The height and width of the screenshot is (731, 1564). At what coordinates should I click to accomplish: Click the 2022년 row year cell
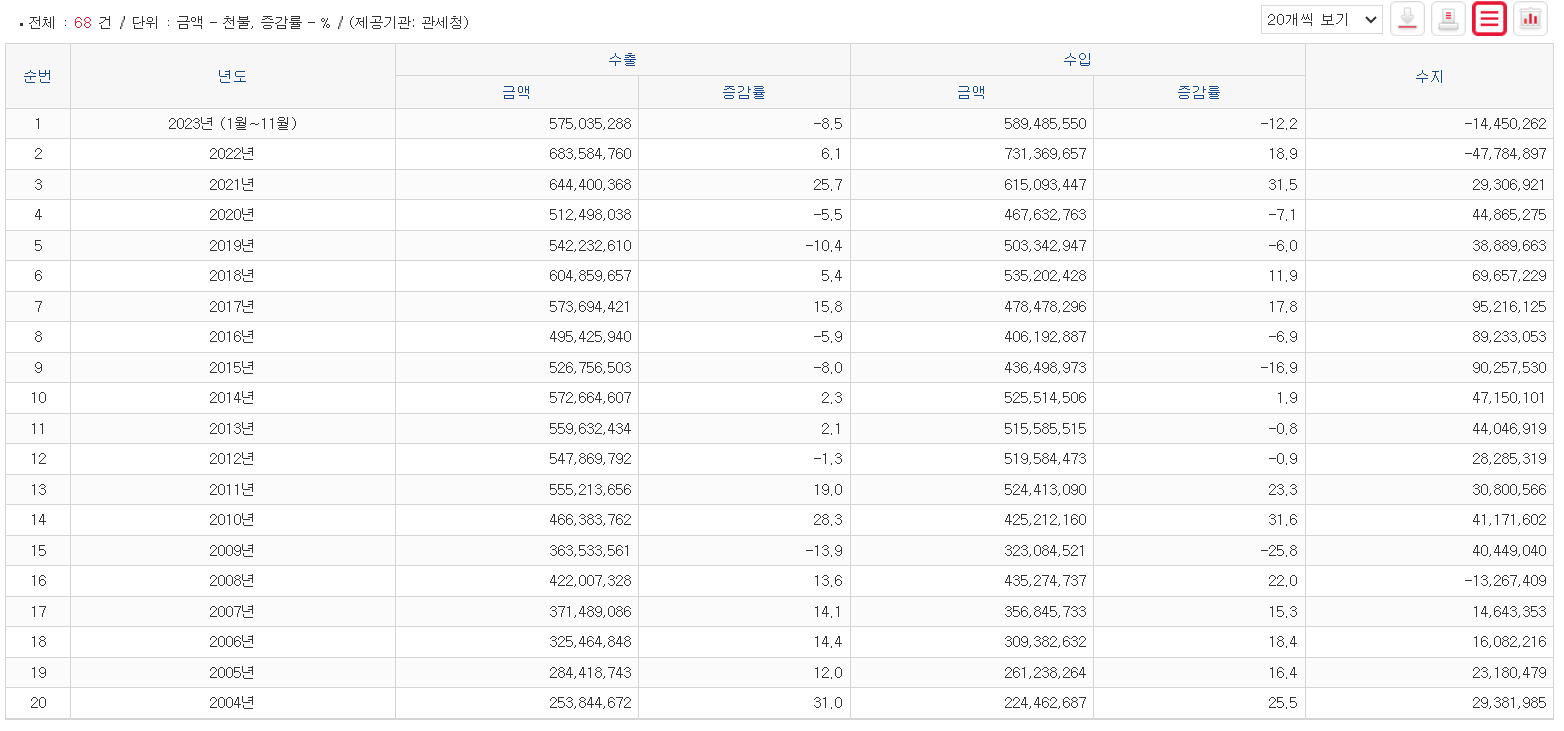point(232,154)
